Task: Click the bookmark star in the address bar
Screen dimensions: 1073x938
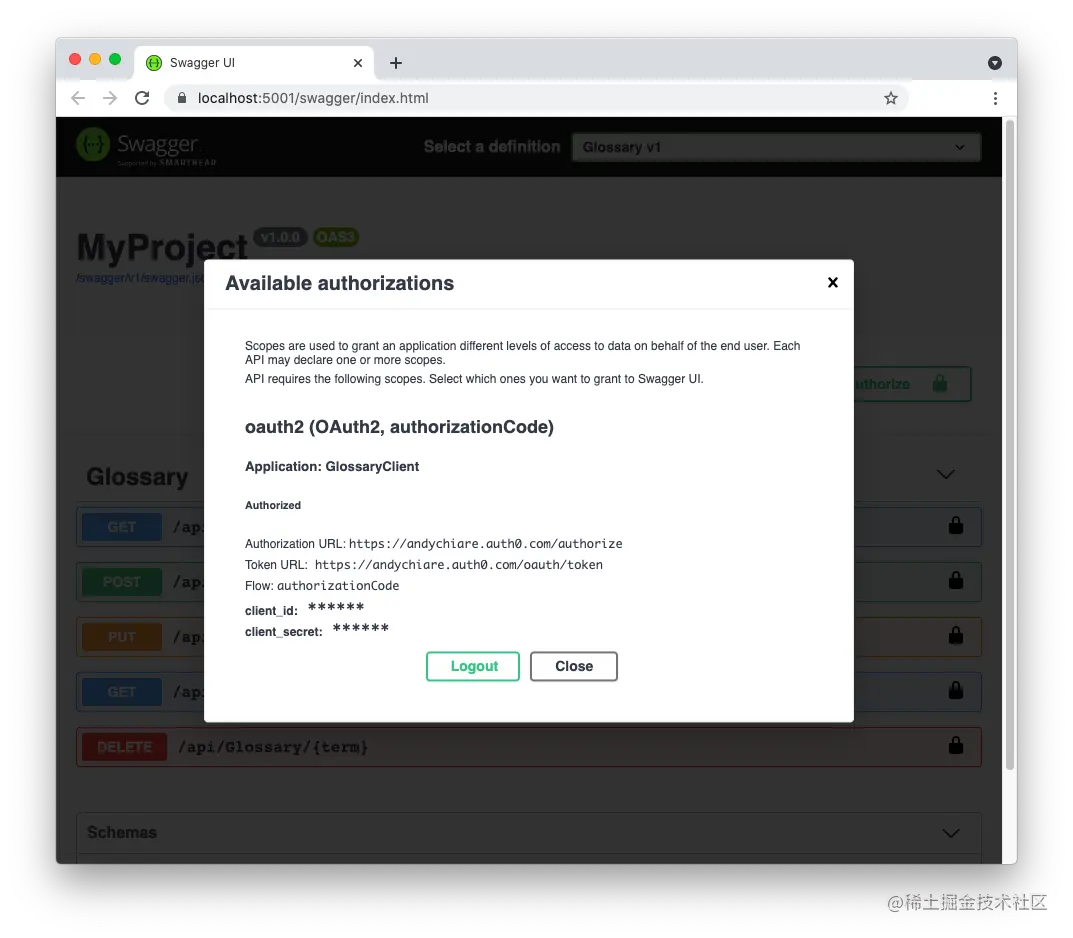Action: click(x=890, y=98)
